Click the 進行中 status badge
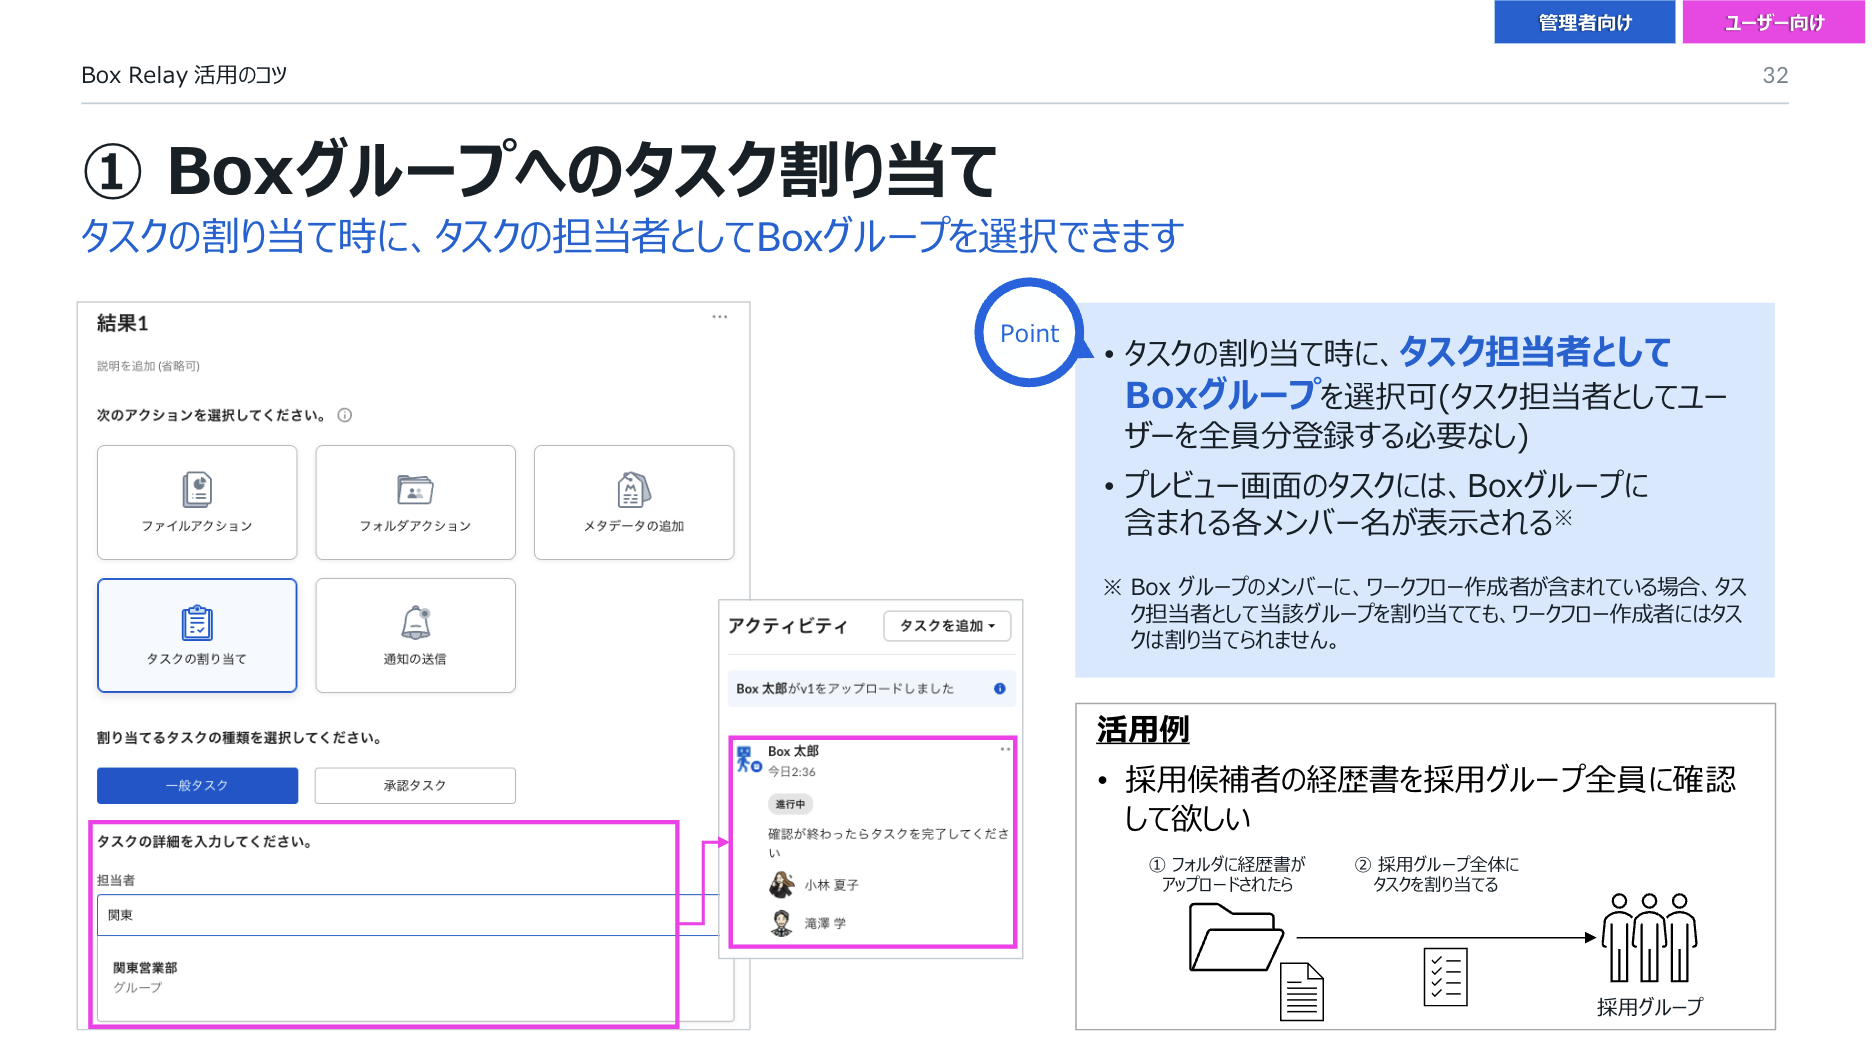This screenshot has width=1872, height=1050. tap(790, 804)
